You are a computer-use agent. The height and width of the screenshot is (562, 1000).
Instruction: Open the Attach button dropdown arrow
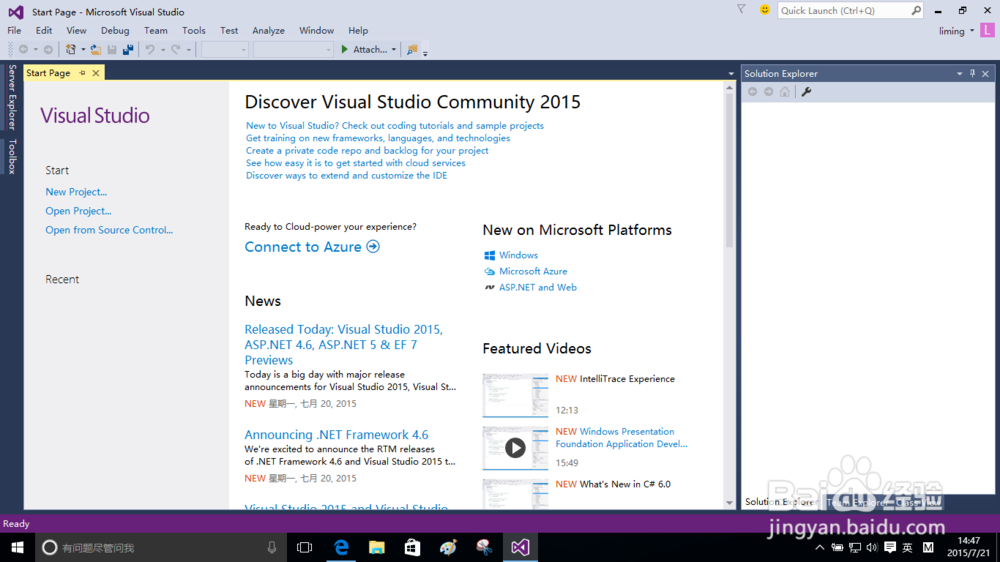tap(393, 50)
